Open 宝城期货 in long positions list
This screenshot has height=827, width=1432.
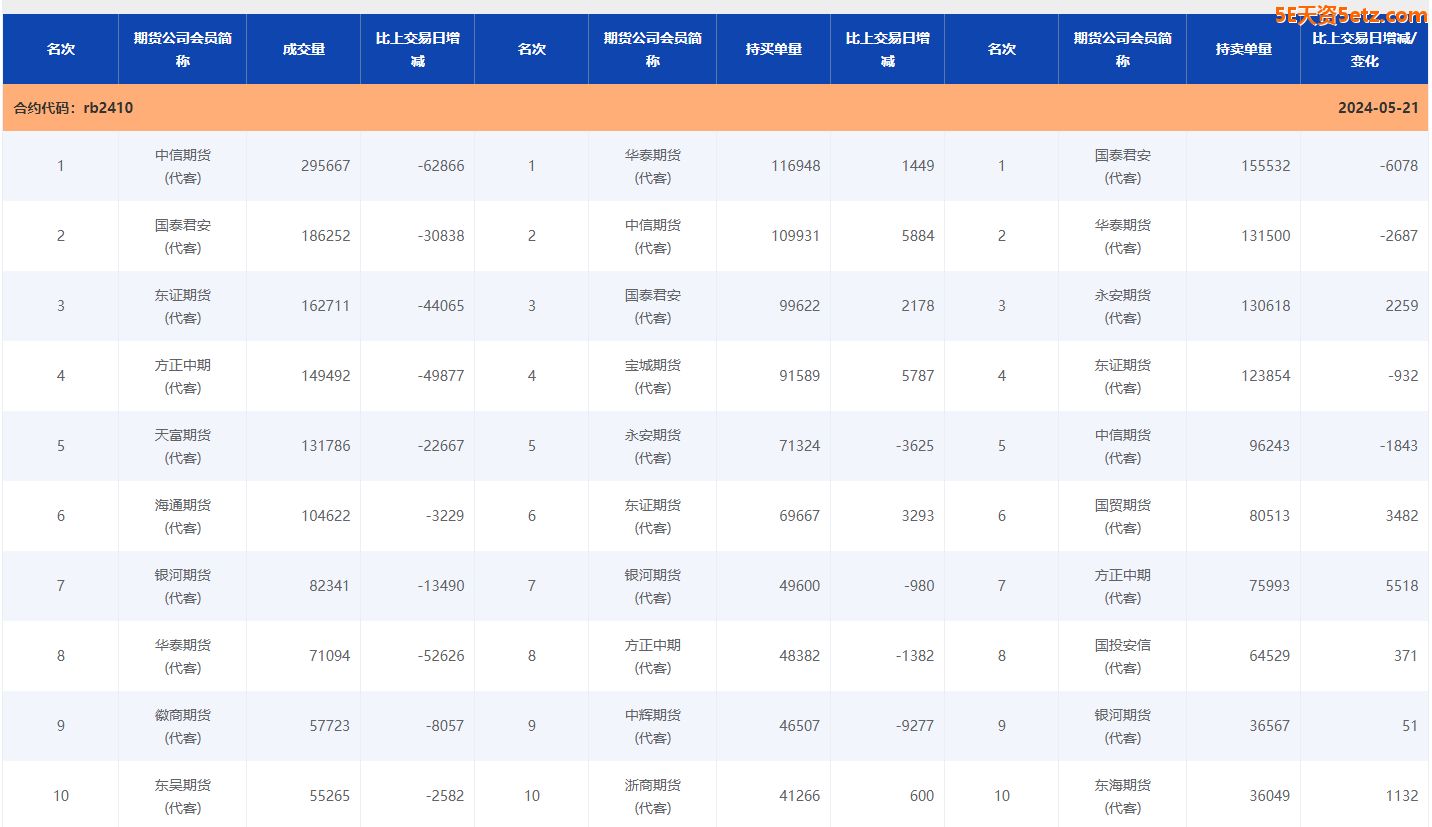tap(652, 366)
